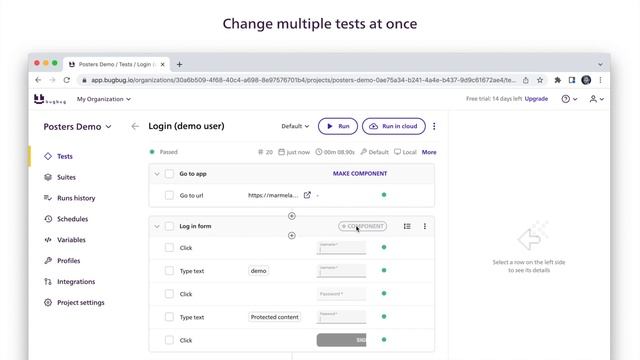Tick checkbox of Type text Protected content step

point(169,317)
